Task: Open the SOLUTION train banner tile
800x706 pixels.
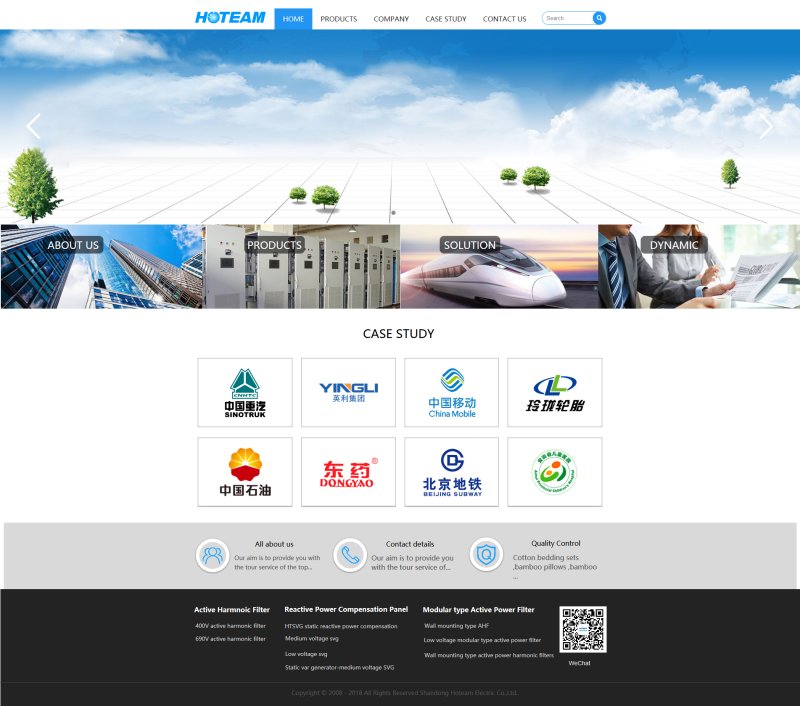Action: (x=499, y=266)
